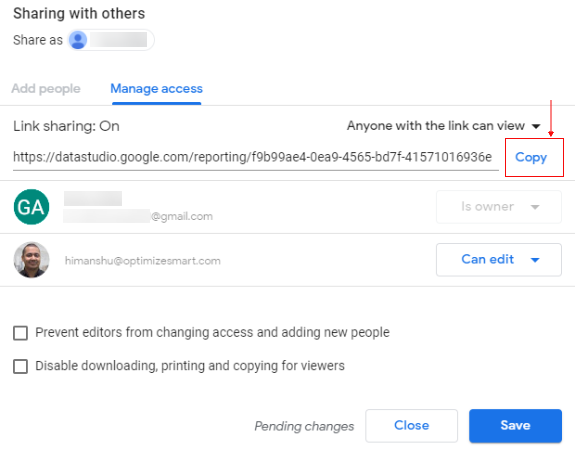Image resolution: width=575 pixels, height=450 pixels.
Task: Click the Share as account chip
Action: click(x=110, y=40)
